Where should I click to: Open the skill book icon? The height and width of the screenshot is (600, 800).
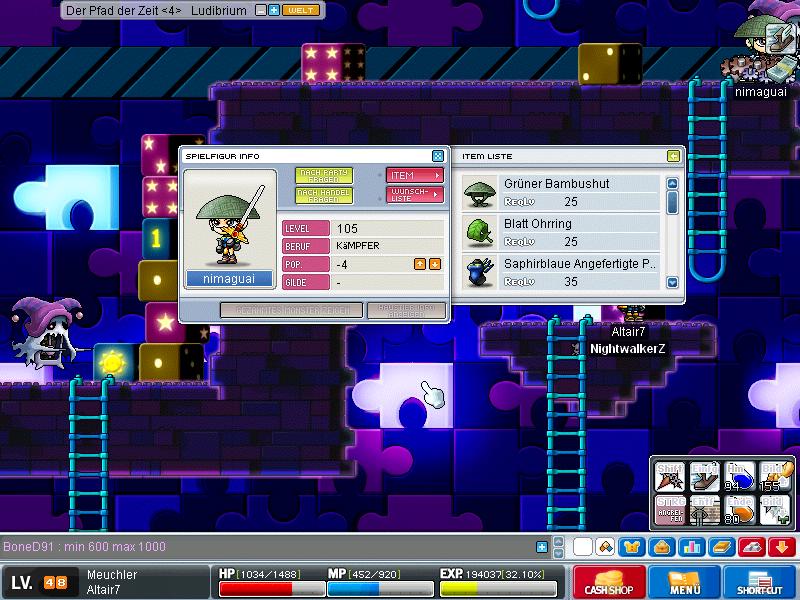click(x=722, y=547)
